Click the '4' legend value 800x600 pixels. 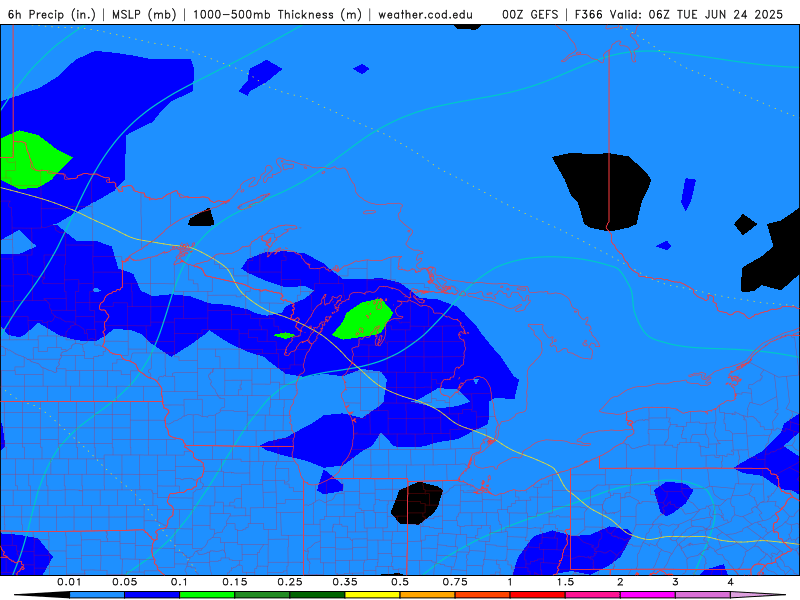pos(731,582)
